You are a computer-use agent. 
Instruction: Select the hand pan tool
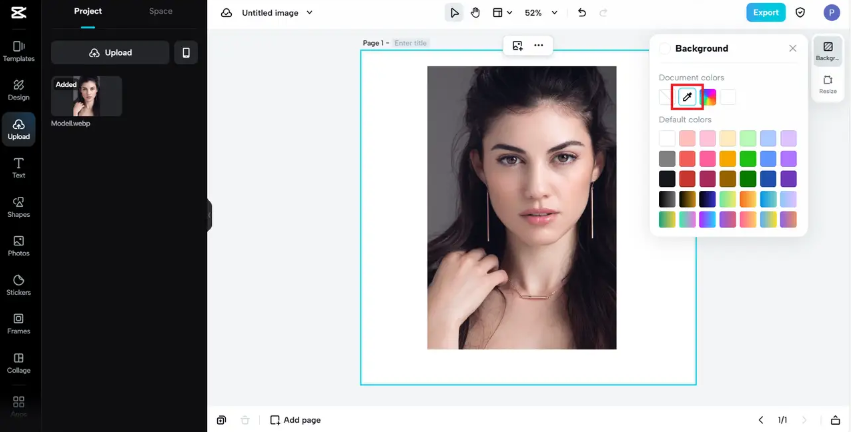(x=475, y=12)
